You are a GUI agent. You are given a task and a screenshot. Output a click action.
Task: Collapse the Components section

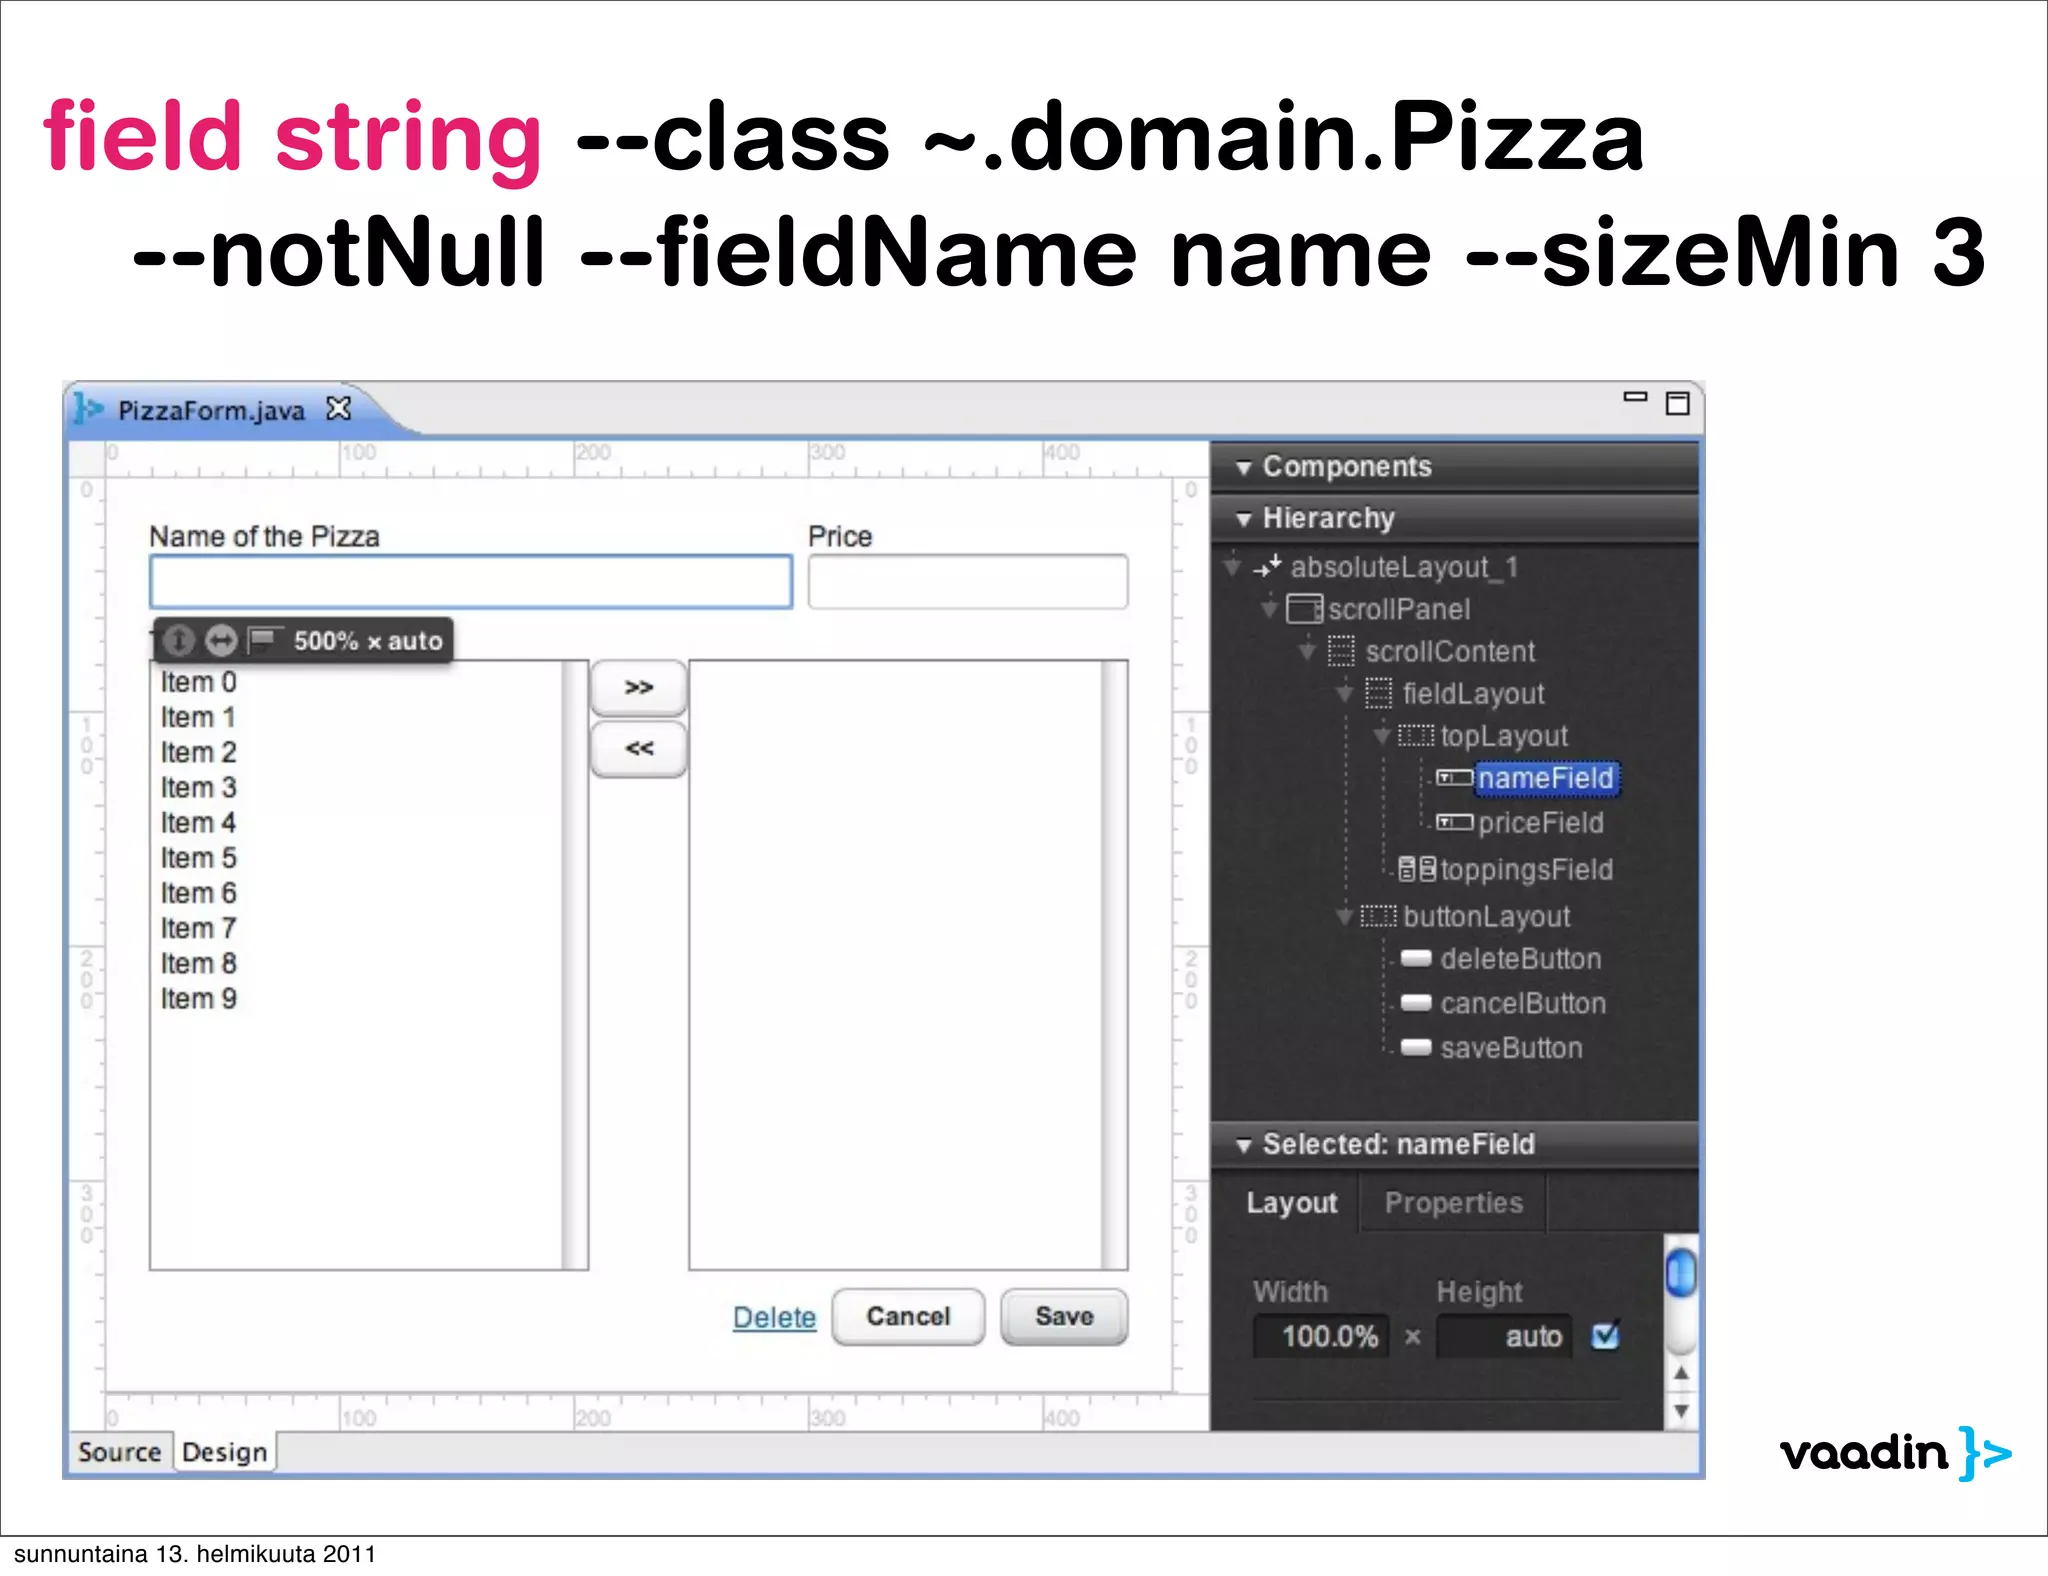pos(1243,467)
